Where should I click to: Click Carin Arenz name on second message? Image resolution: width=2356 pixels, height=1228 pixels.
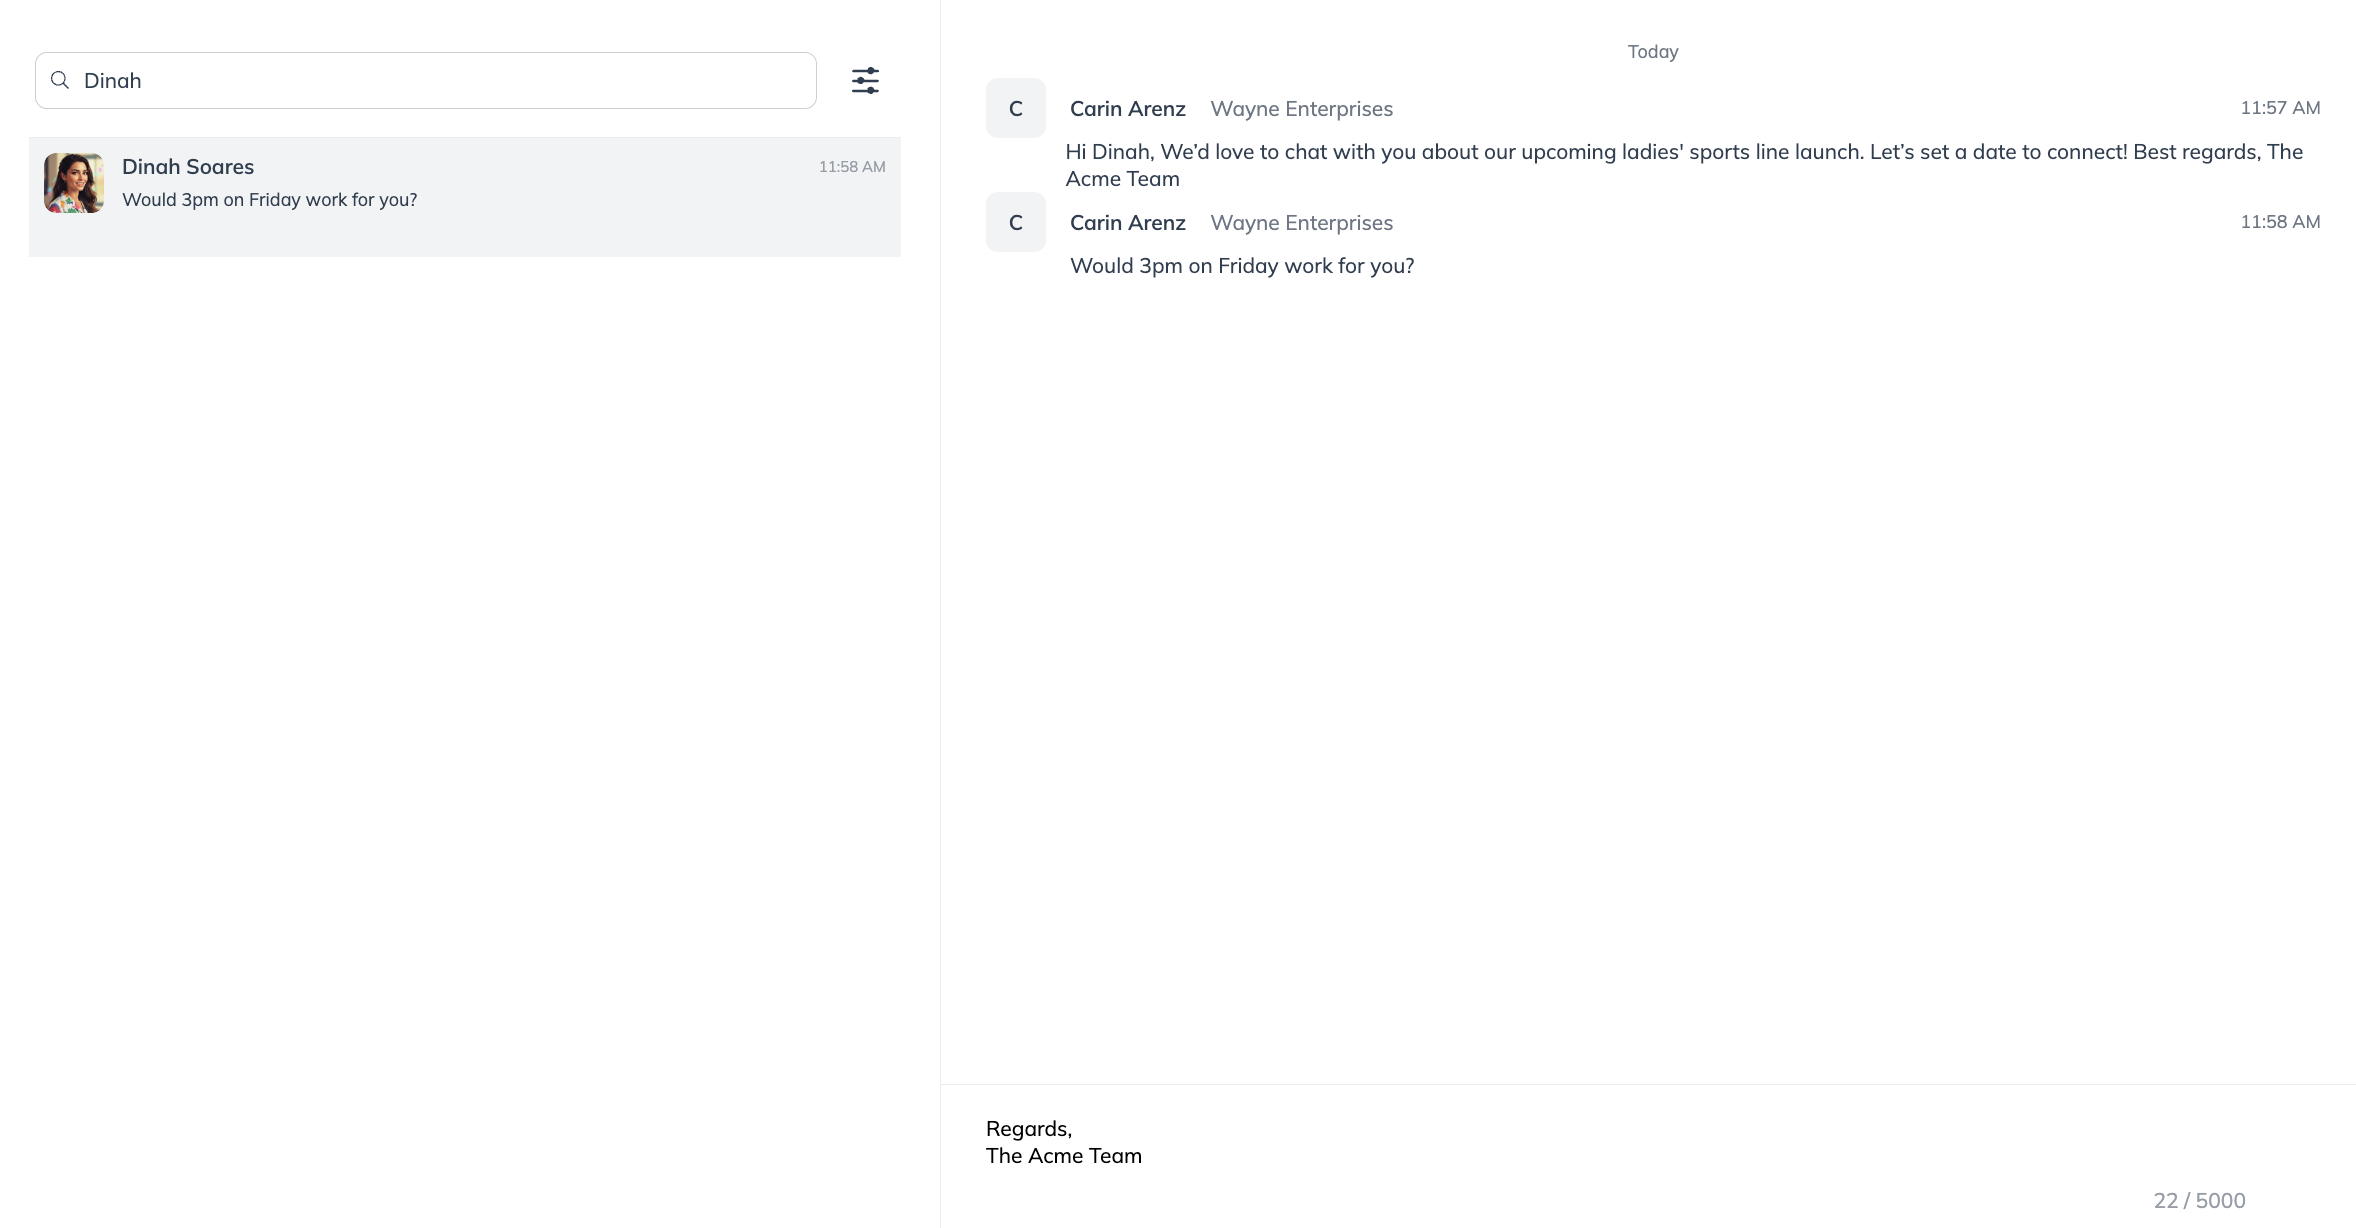[x=1127, y=223]
